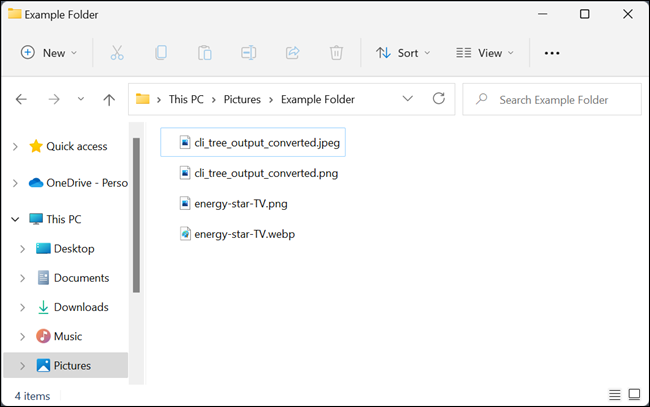Click the Rename icon in toolbar
Screen dimensions: 650x407
(248, 53)
